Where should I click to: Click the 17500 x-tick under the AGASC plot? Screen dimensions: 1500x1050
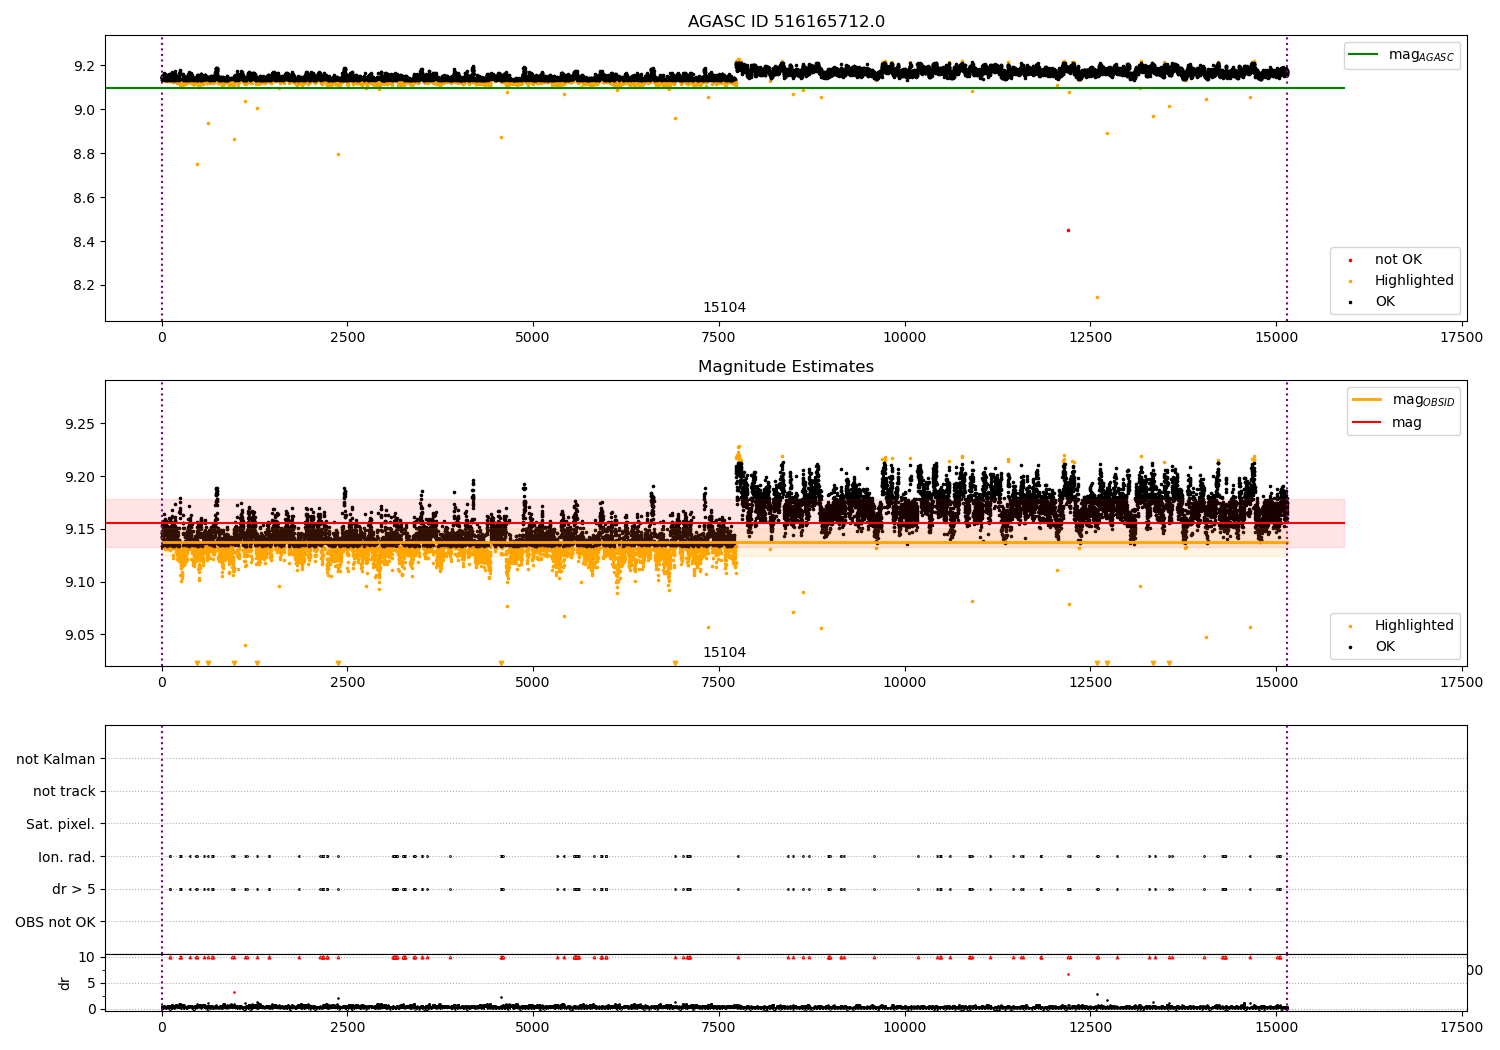tap(1462, 338)
